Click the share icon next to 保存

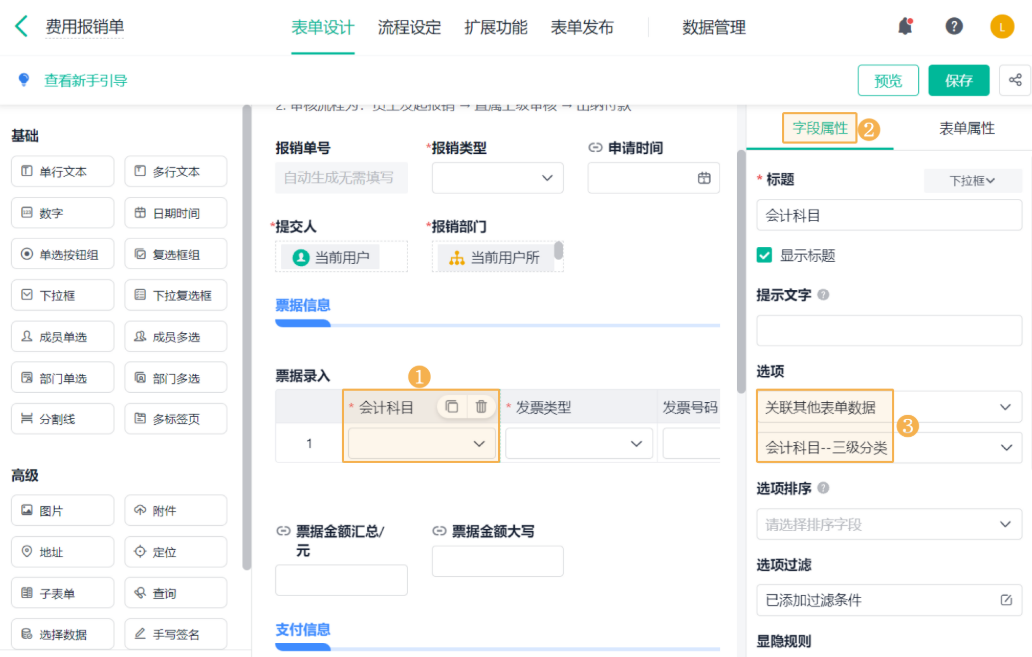[x=1015, y=80]
